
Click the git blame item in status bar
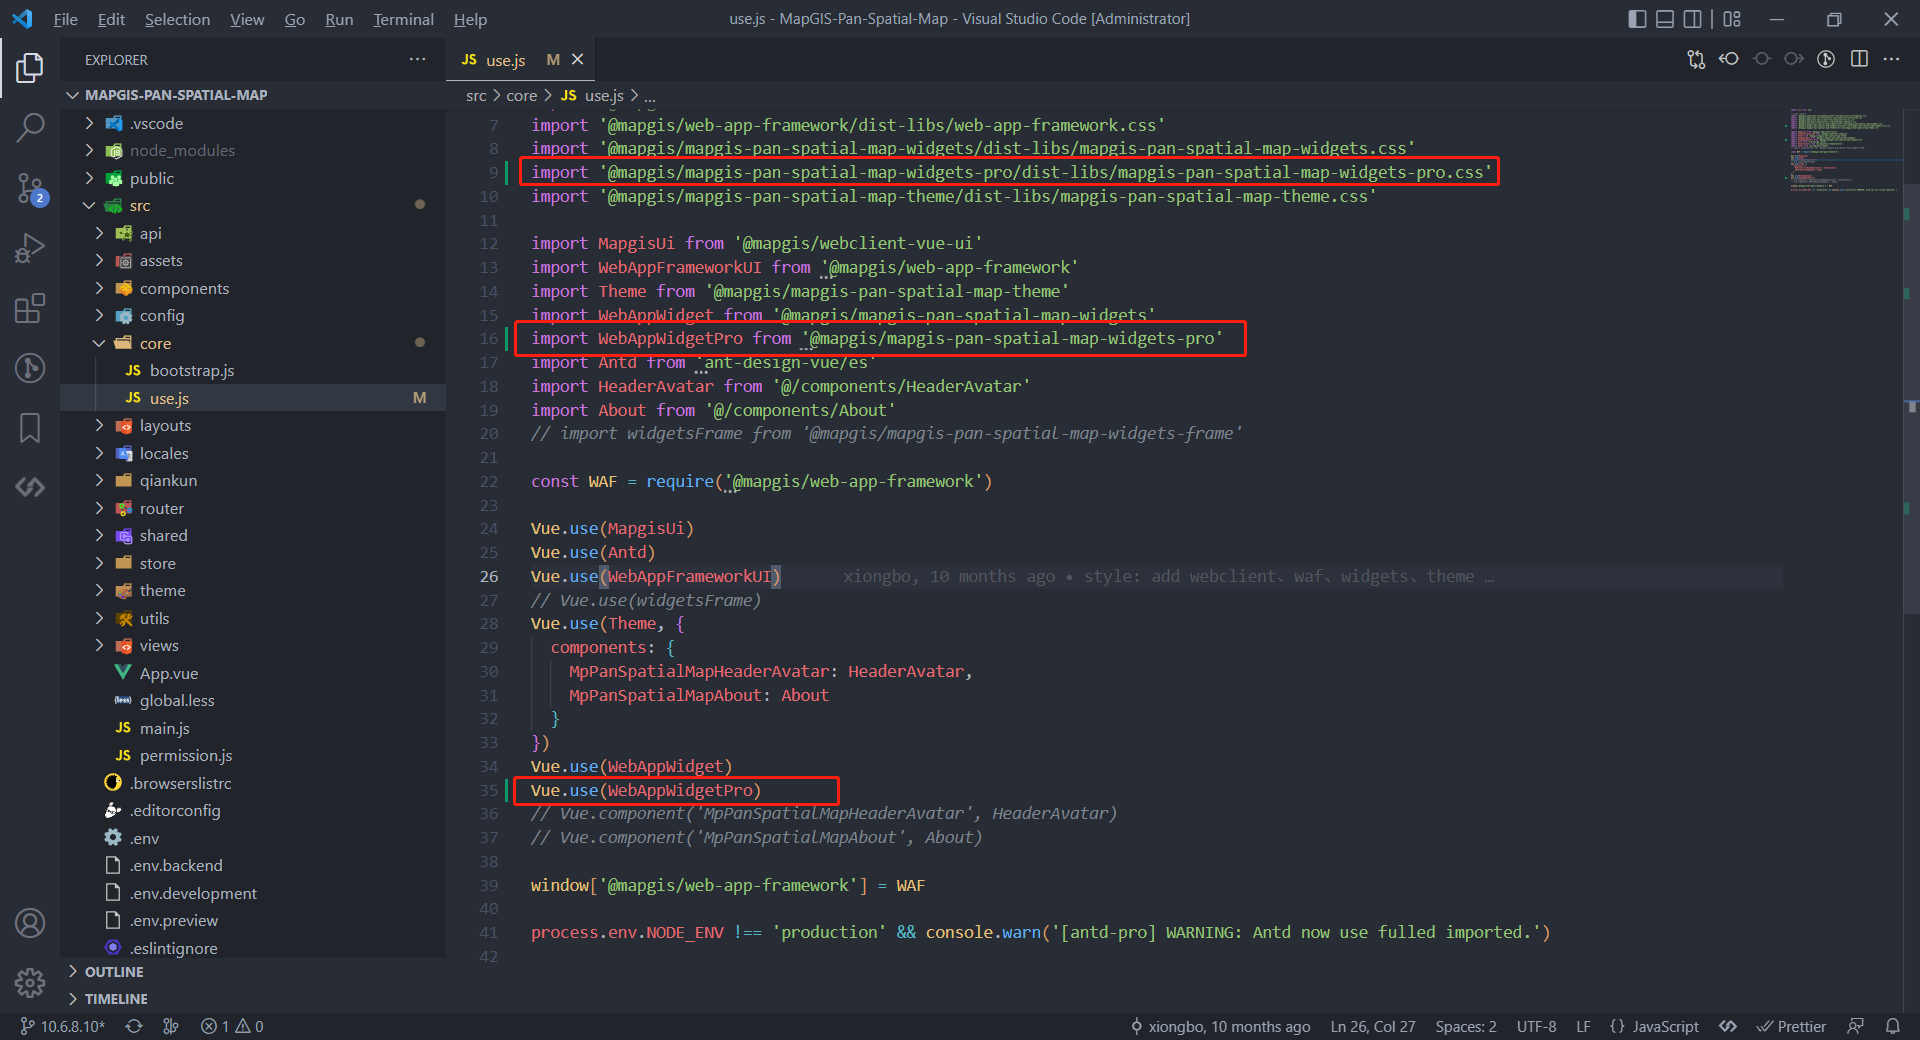(x=1220, y=1026)
